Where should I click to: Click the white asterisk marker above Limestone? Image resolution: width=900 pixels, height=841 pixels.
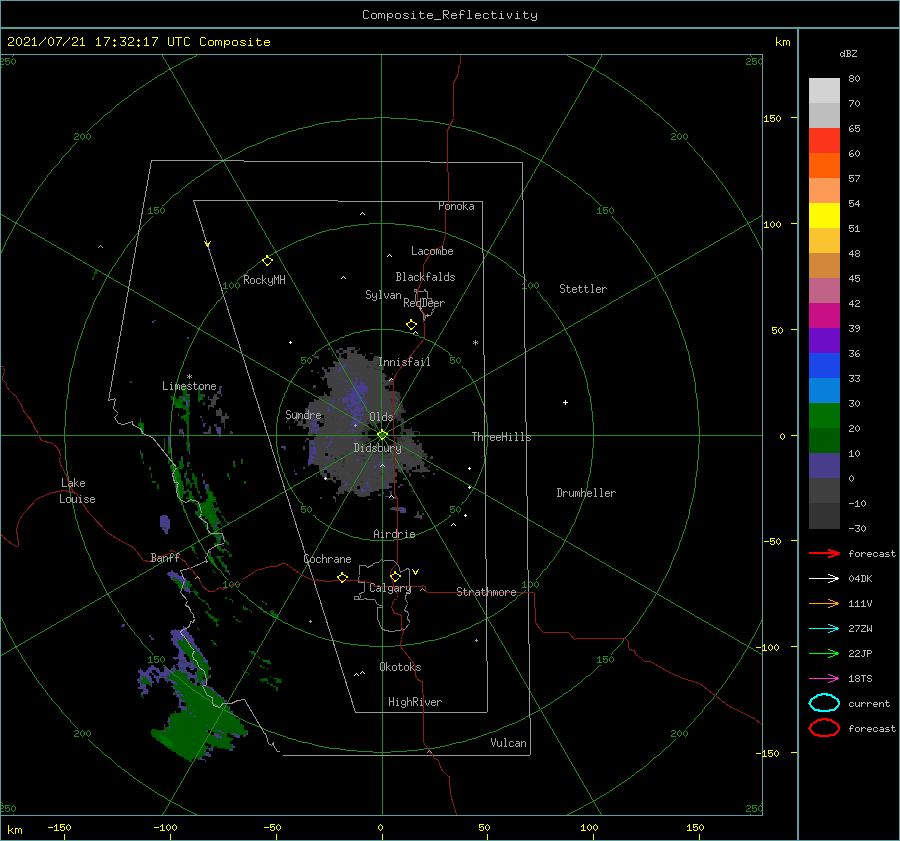189,377
